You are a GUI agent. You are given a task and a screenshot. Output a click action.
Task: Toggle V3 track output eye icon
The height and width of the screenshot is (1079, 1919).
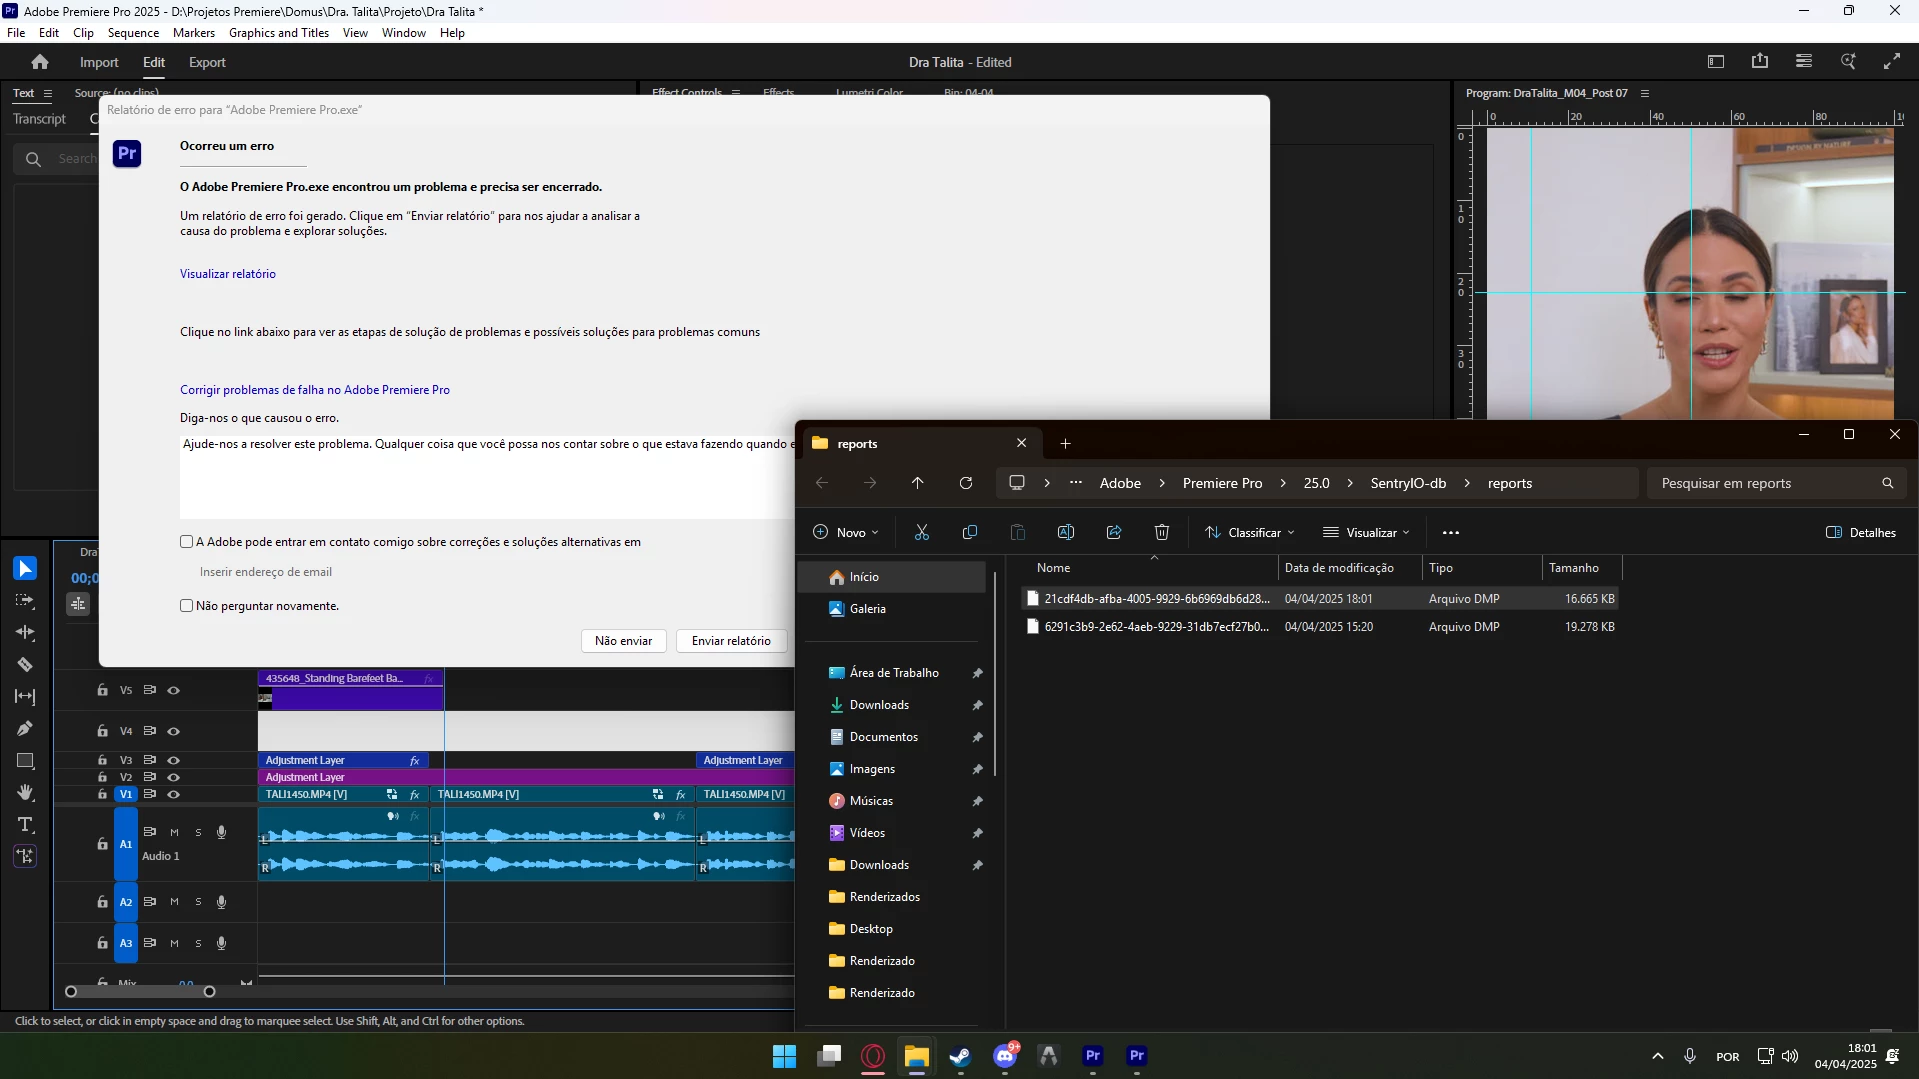[x=174, y=761]
